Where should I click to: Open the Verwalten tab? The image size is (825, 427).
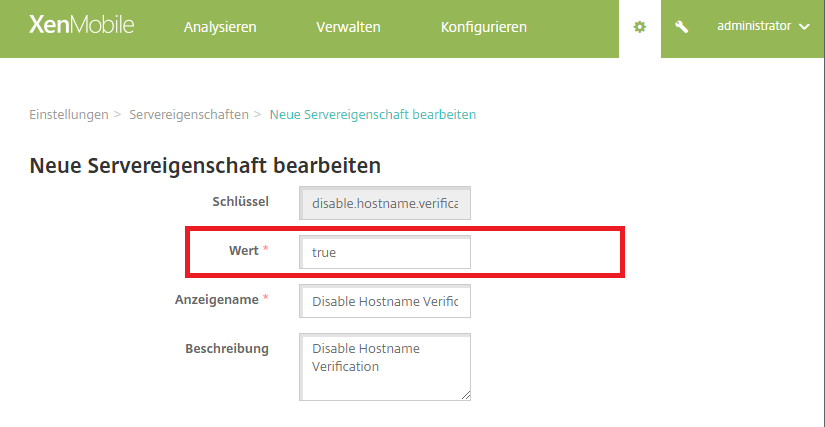coord(348,27)
